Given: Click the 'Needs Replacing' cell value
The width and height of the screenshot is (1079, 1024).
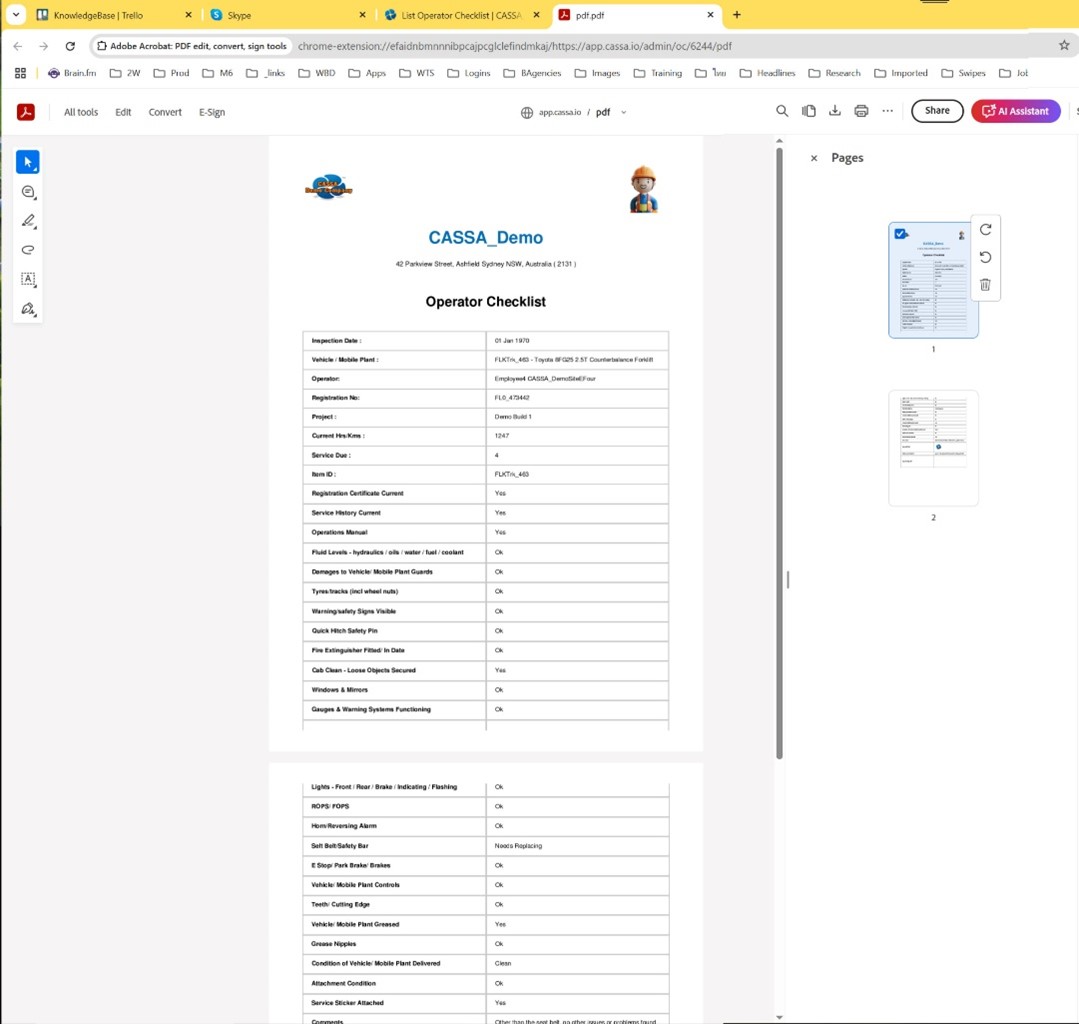Looking at the screenshot, I should pyautogui.click(x=517, y=846).
